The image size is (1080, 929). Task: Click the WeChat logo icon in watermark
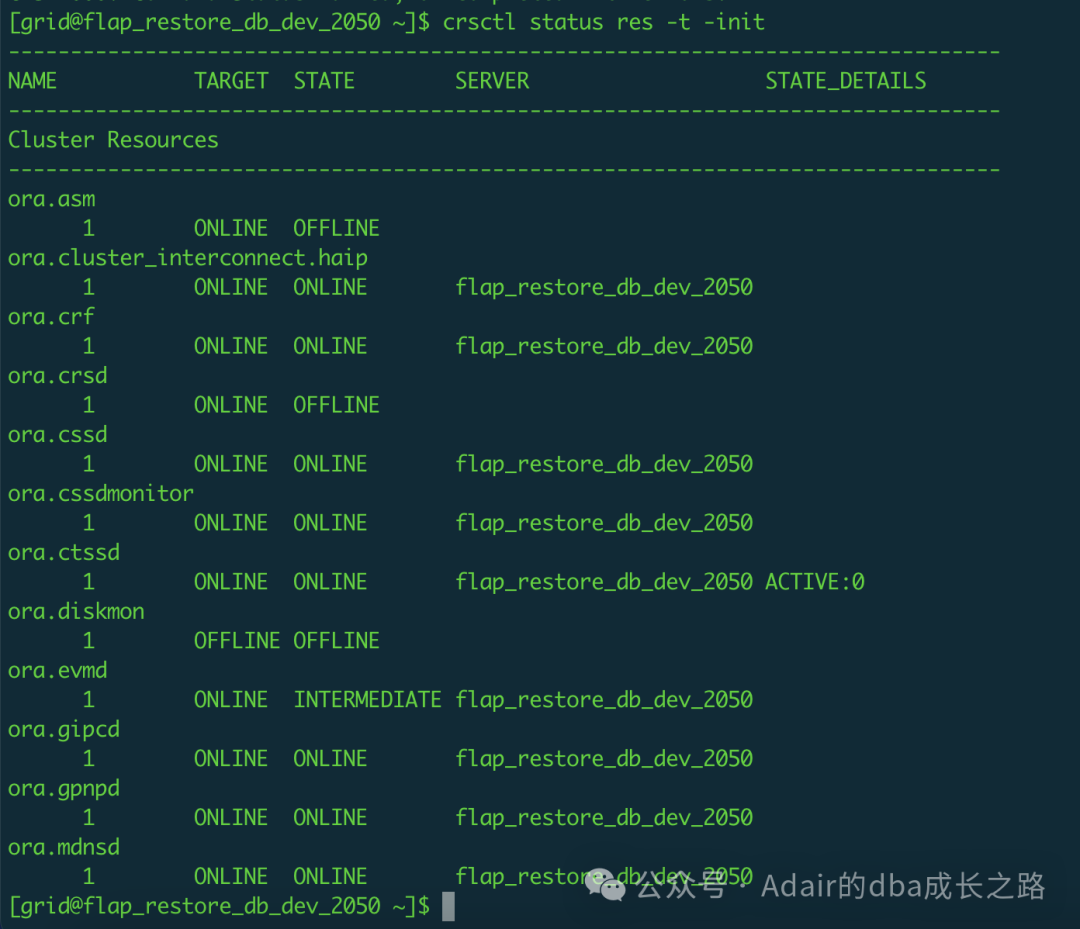(x=606, y=884)
